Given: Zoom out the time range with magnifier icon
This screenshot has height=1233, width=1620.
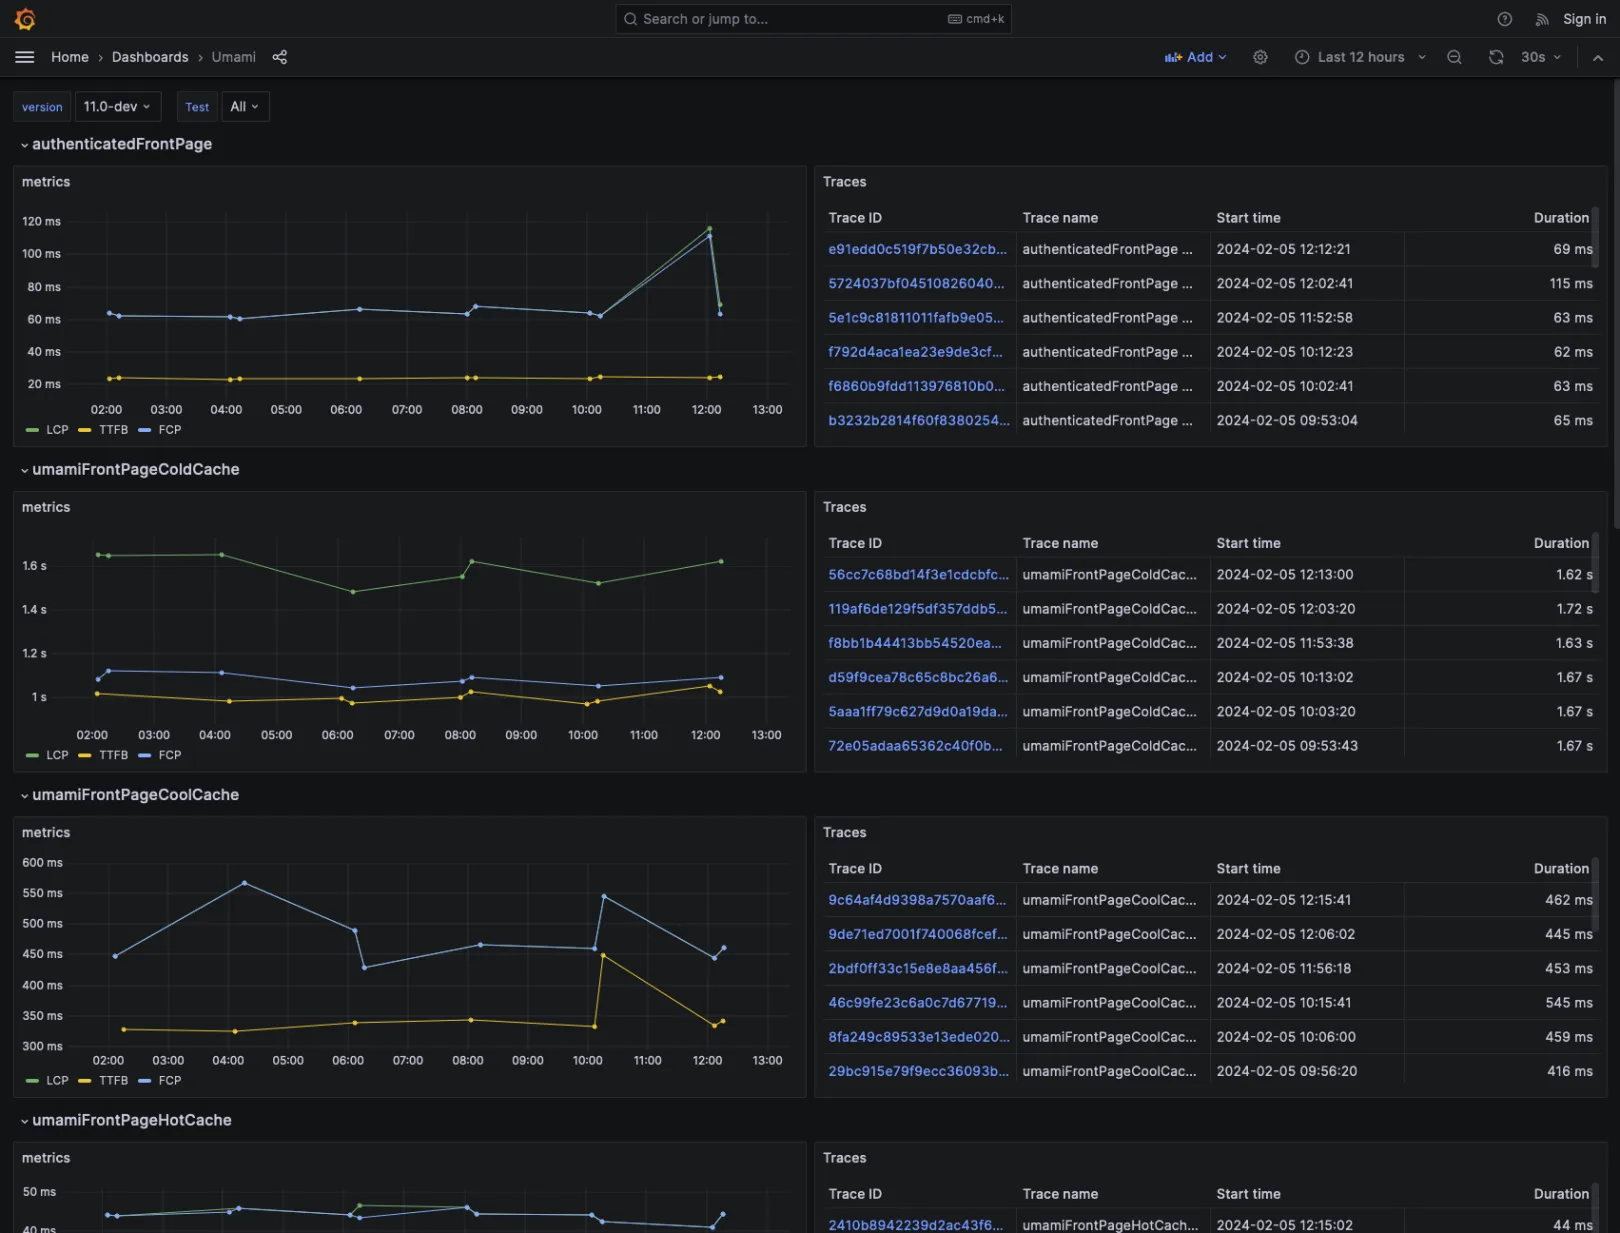Looking at the screenshot, I should (1454, 57).
